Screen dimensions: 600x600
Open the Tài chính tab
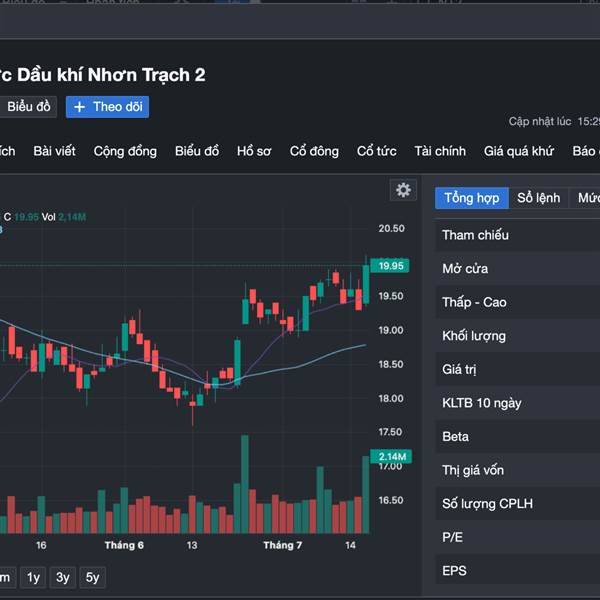tap(440, 151)
